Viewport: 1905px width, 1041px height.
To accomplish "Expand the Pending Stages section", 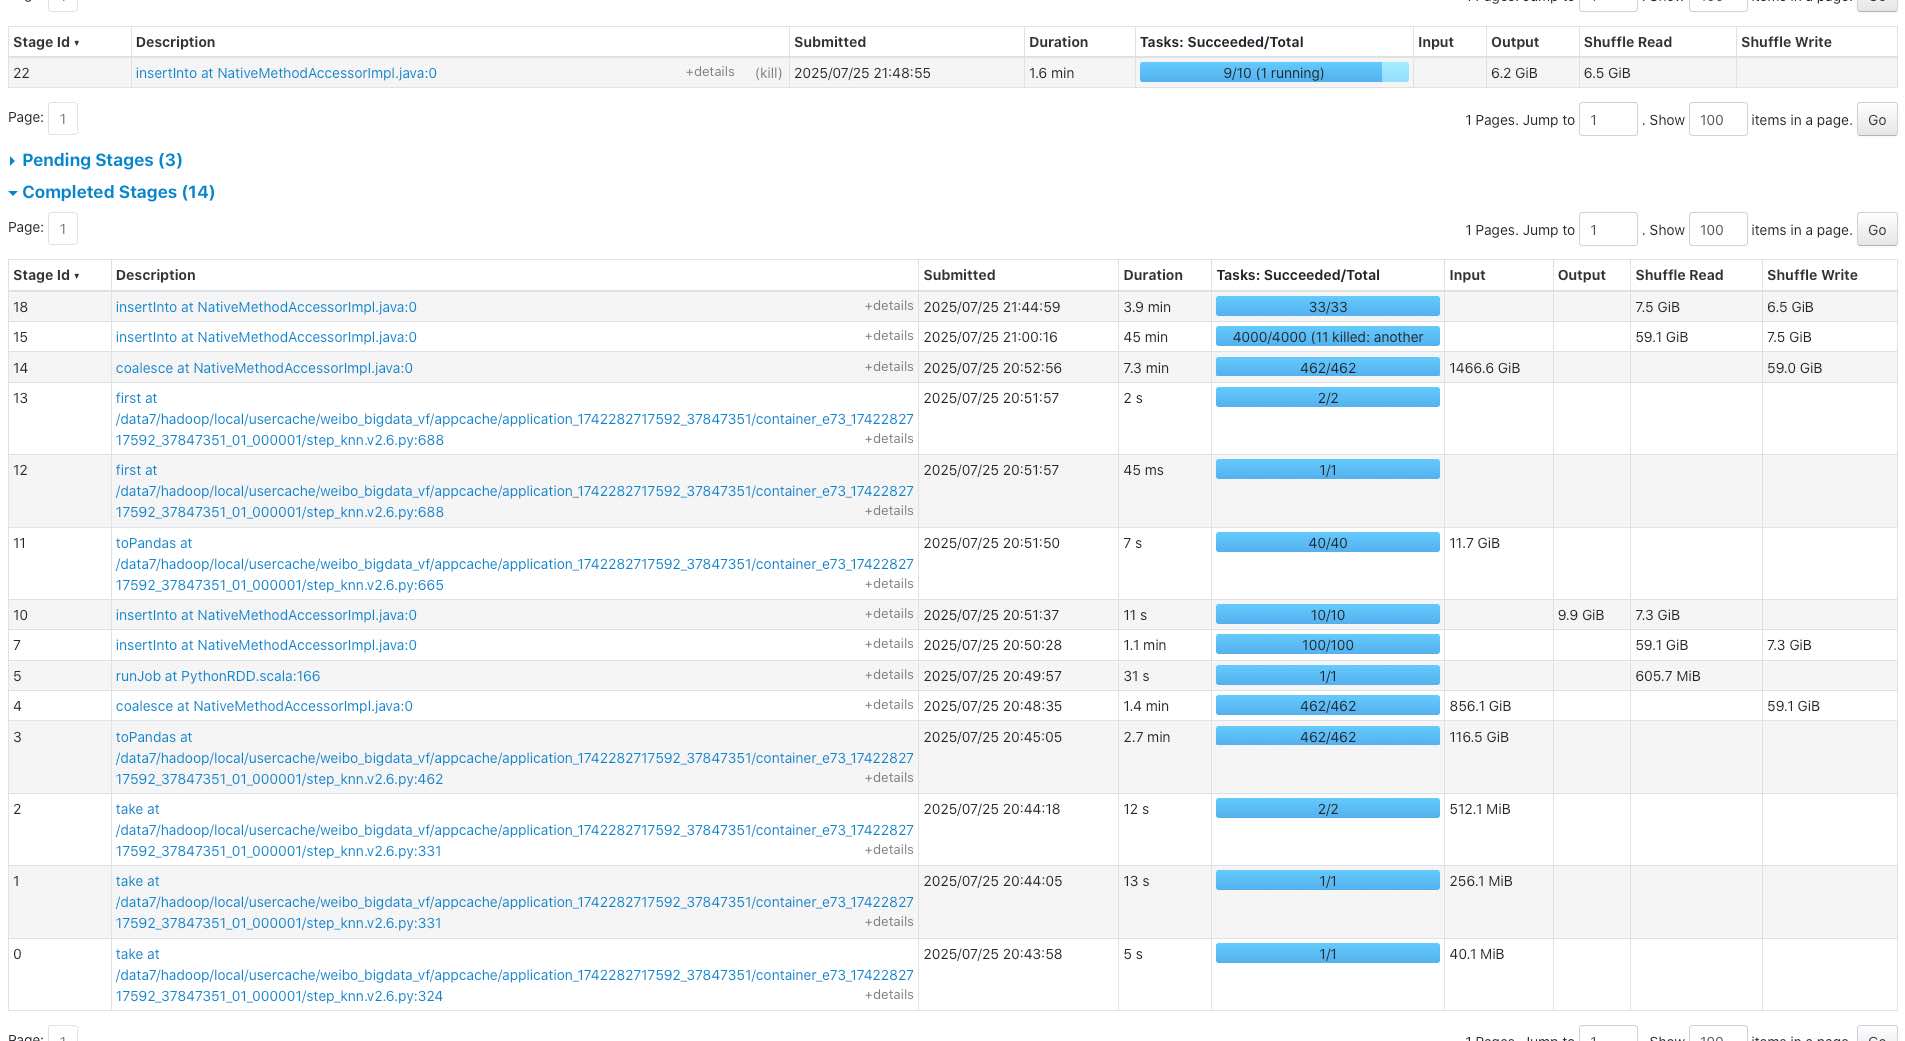I will click(x=101, y=160).
